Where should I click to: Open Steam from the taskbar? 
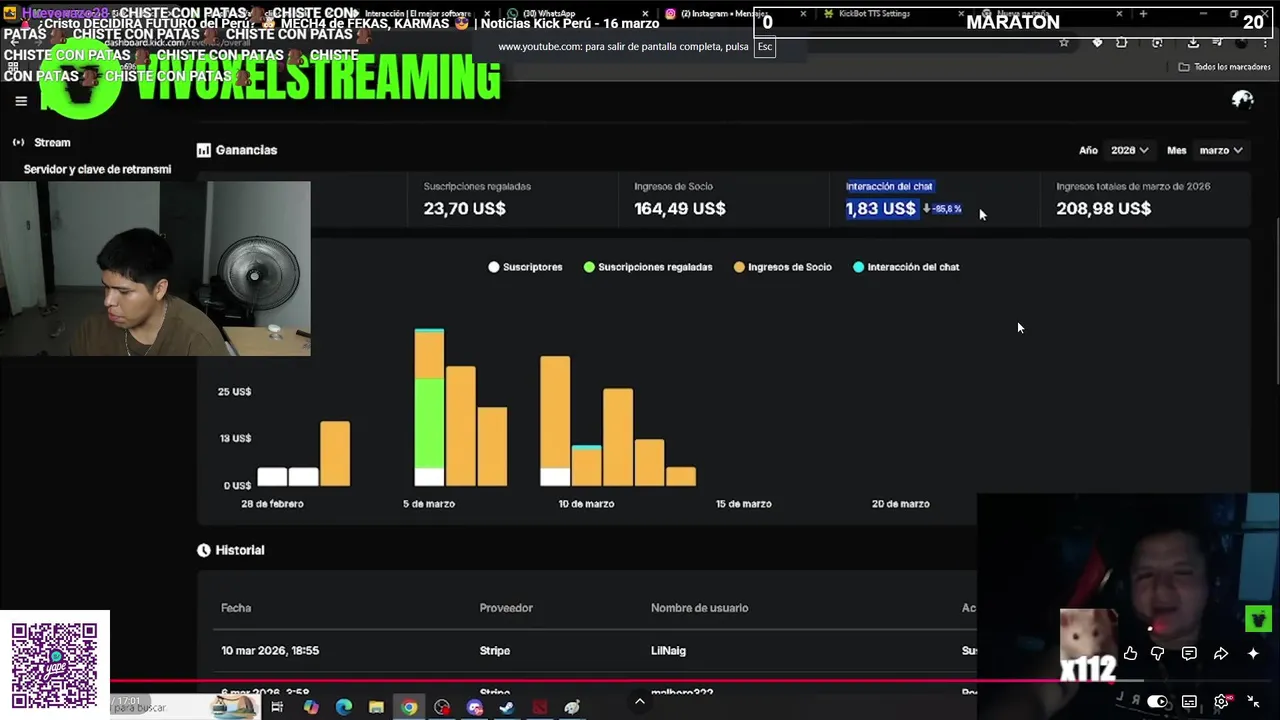(507, 708)
